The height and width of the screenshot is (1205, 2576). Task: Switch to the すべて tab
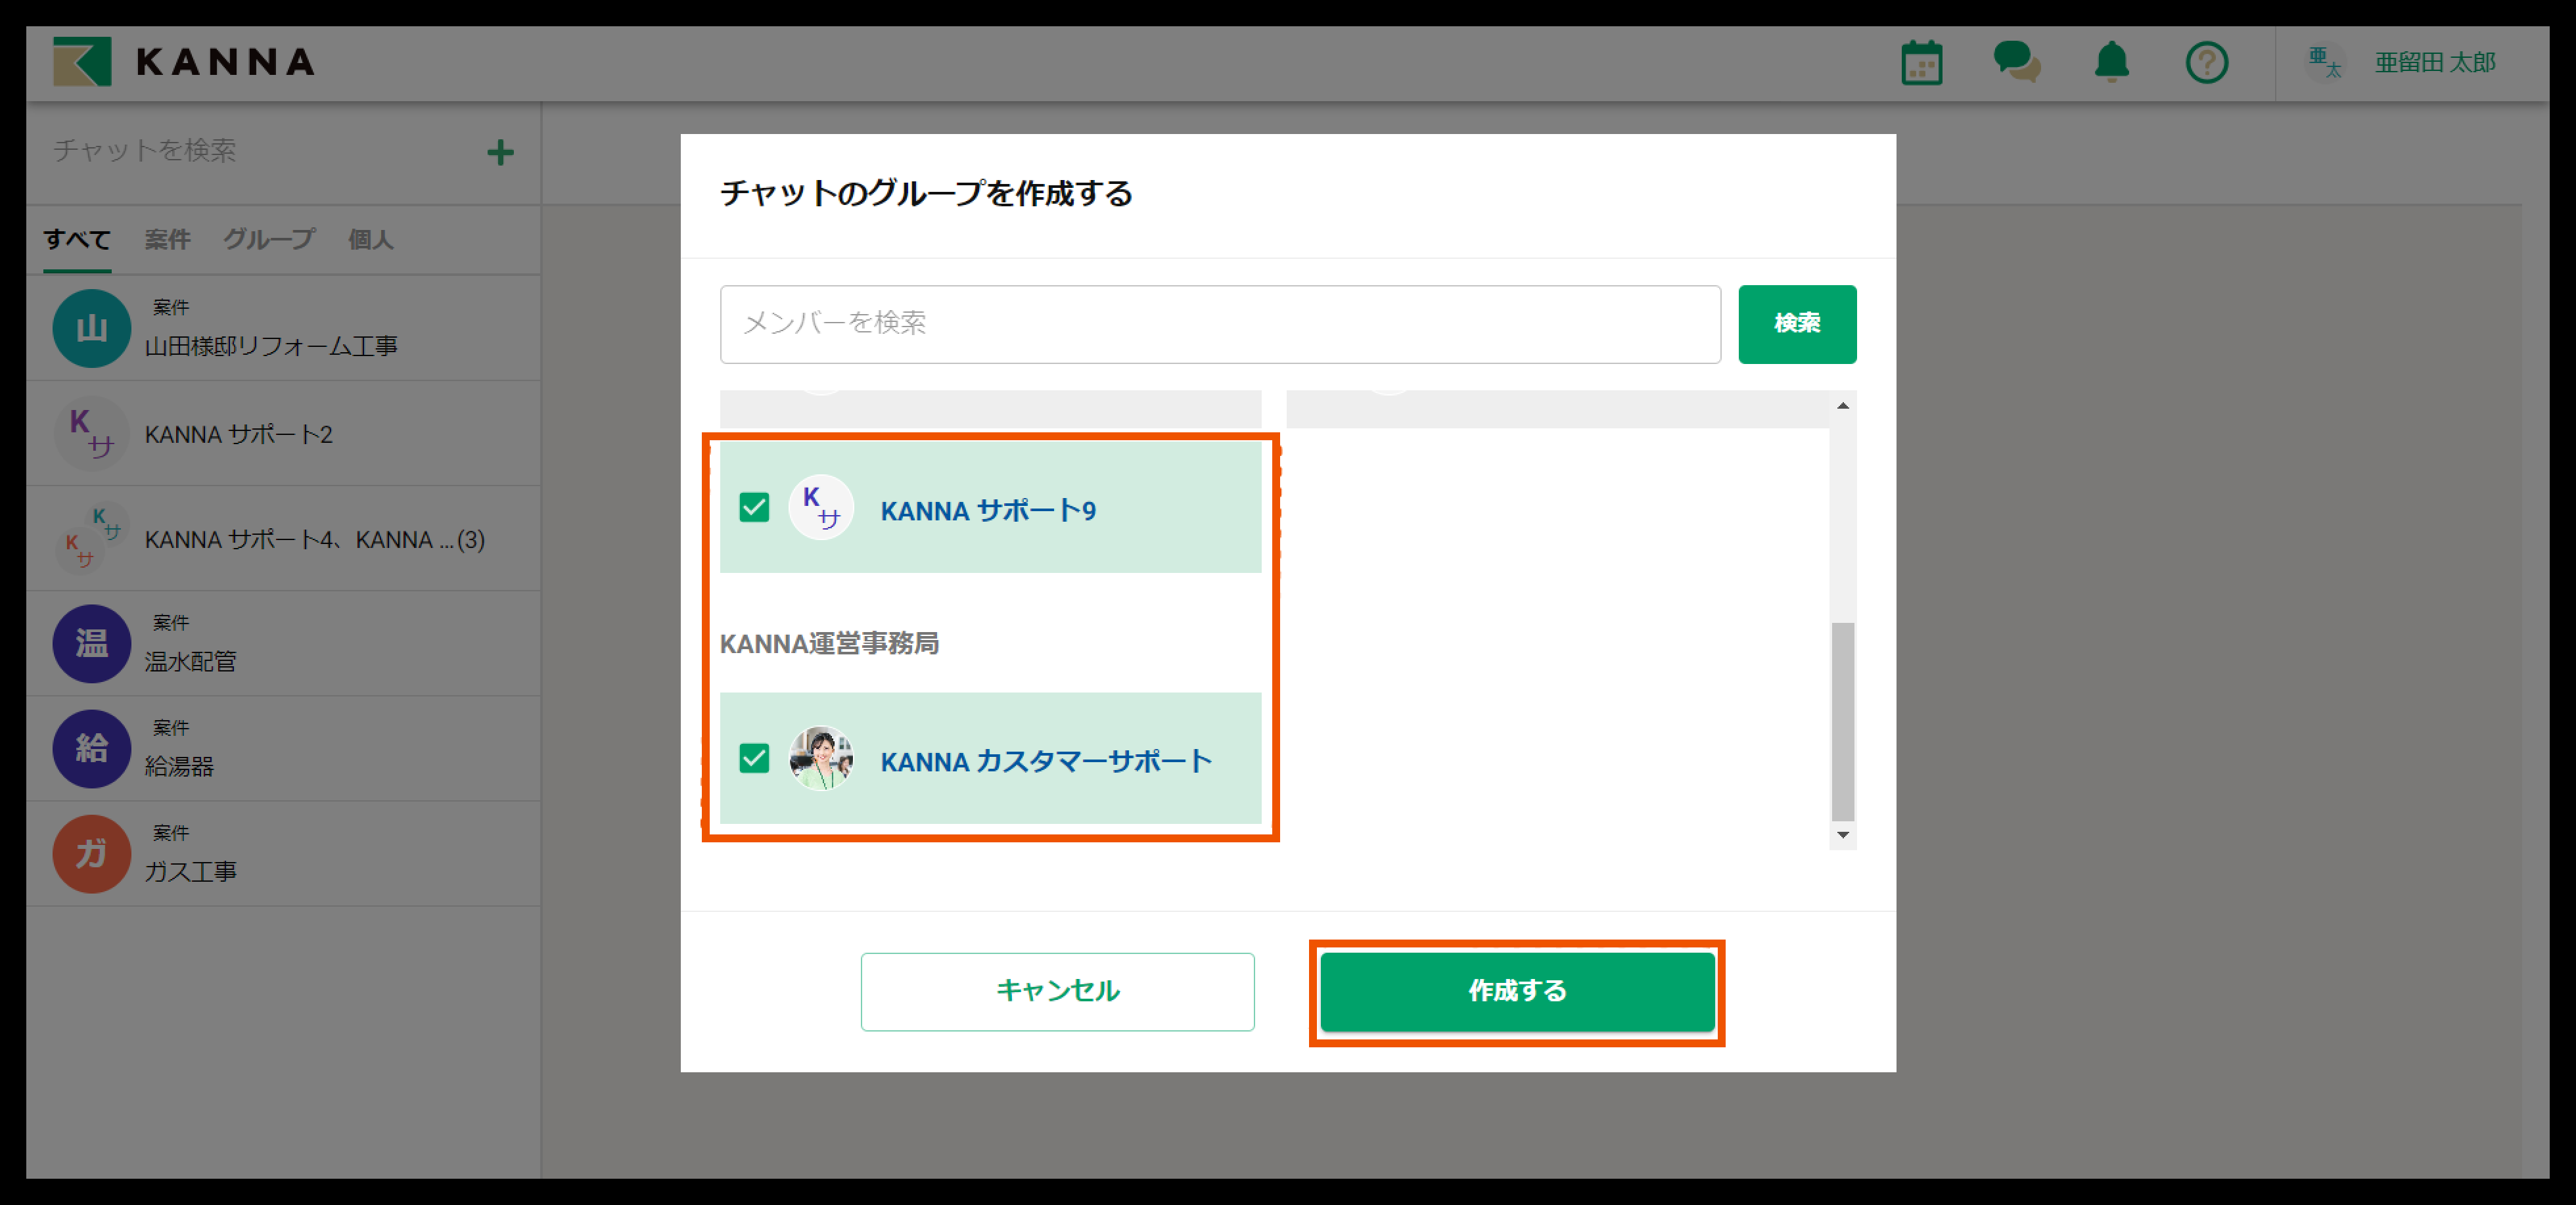coord(77,239)
